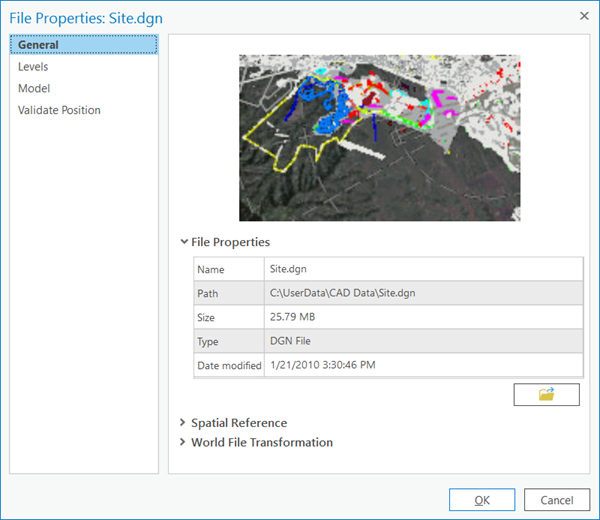
Task: Click the 25.79 MB size value
Action: click(x=423, y=317)
